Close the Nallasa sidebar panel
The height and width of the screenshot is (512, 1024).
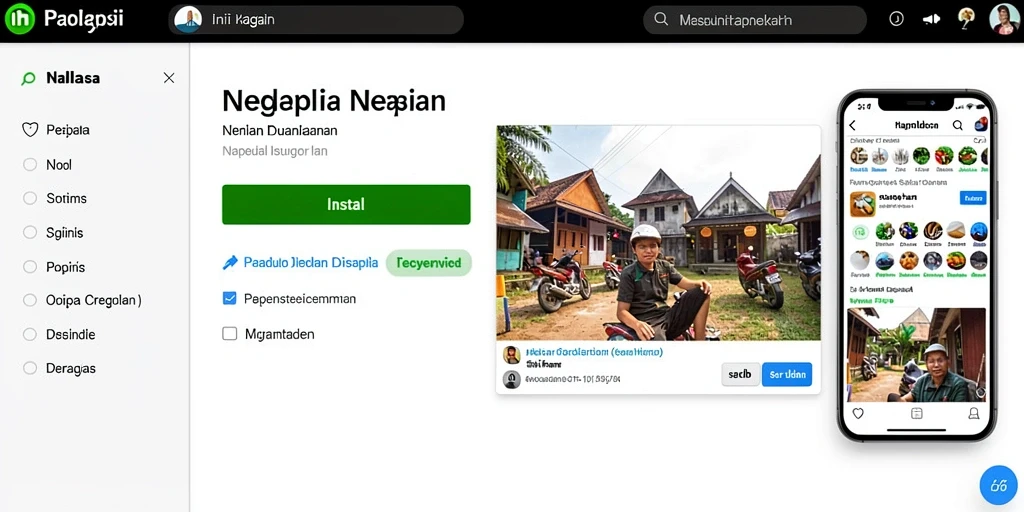[x=168, y=78]
